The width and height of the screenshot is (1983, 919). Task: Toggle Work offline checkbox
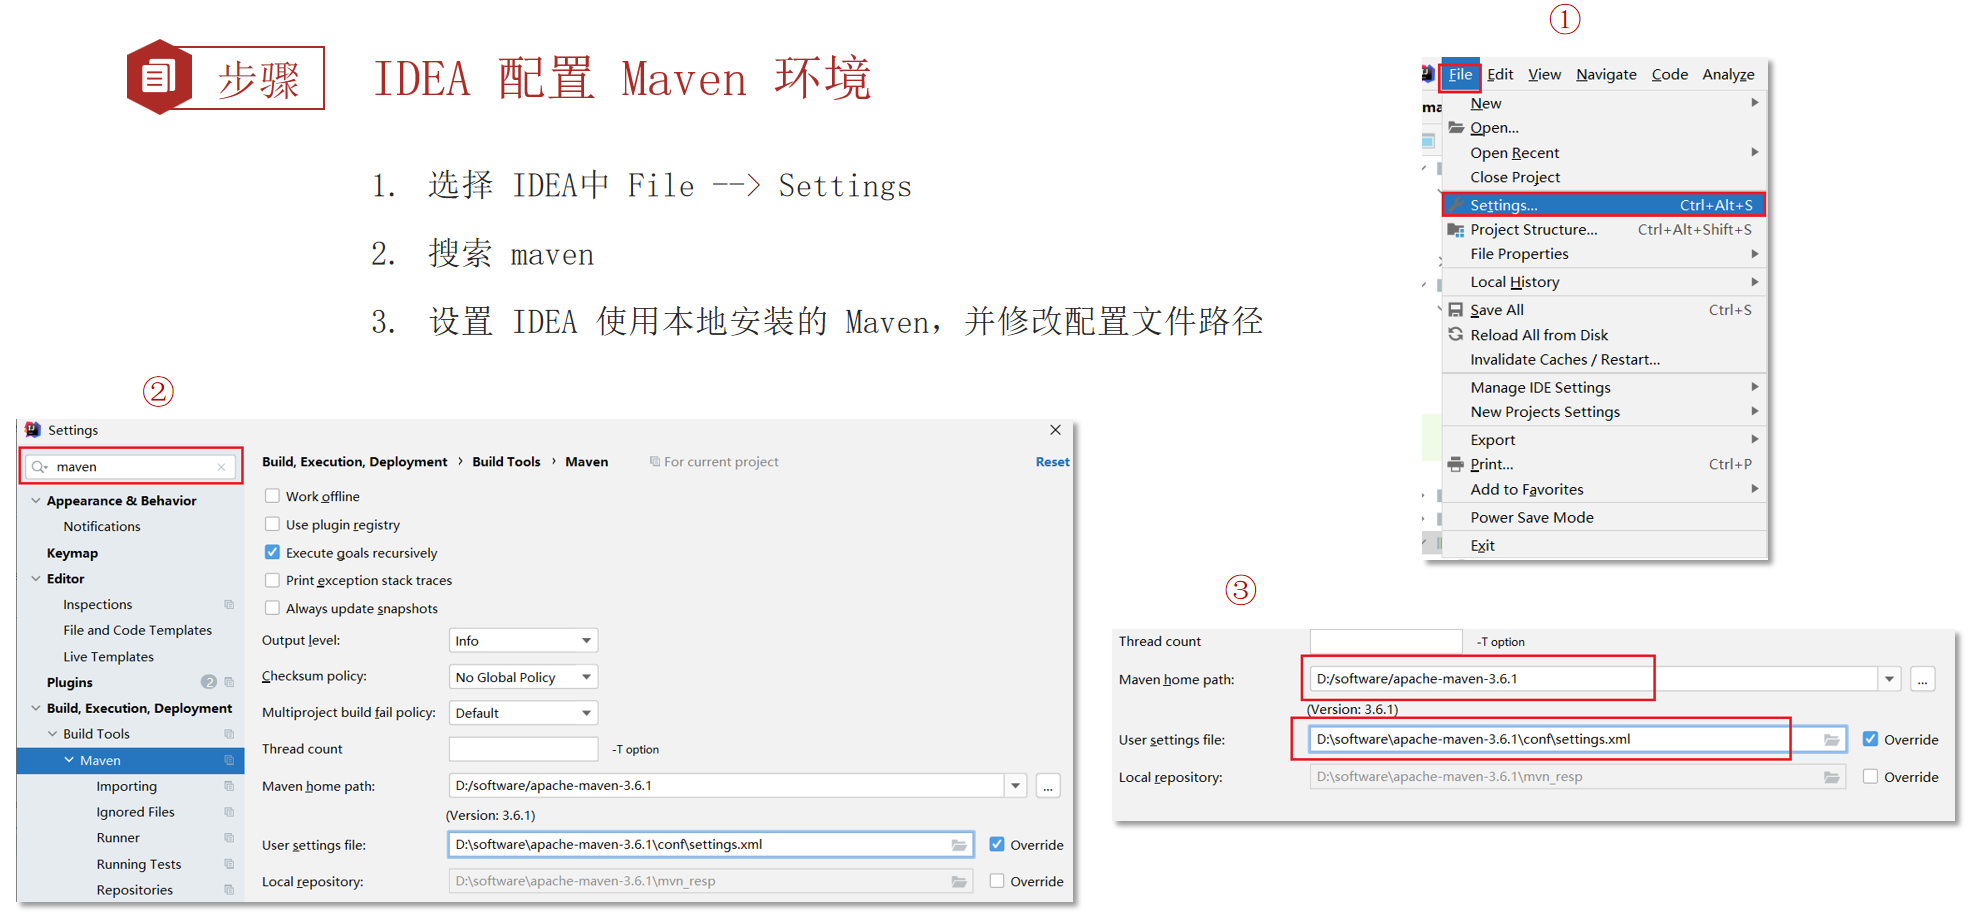click(272, 496)
